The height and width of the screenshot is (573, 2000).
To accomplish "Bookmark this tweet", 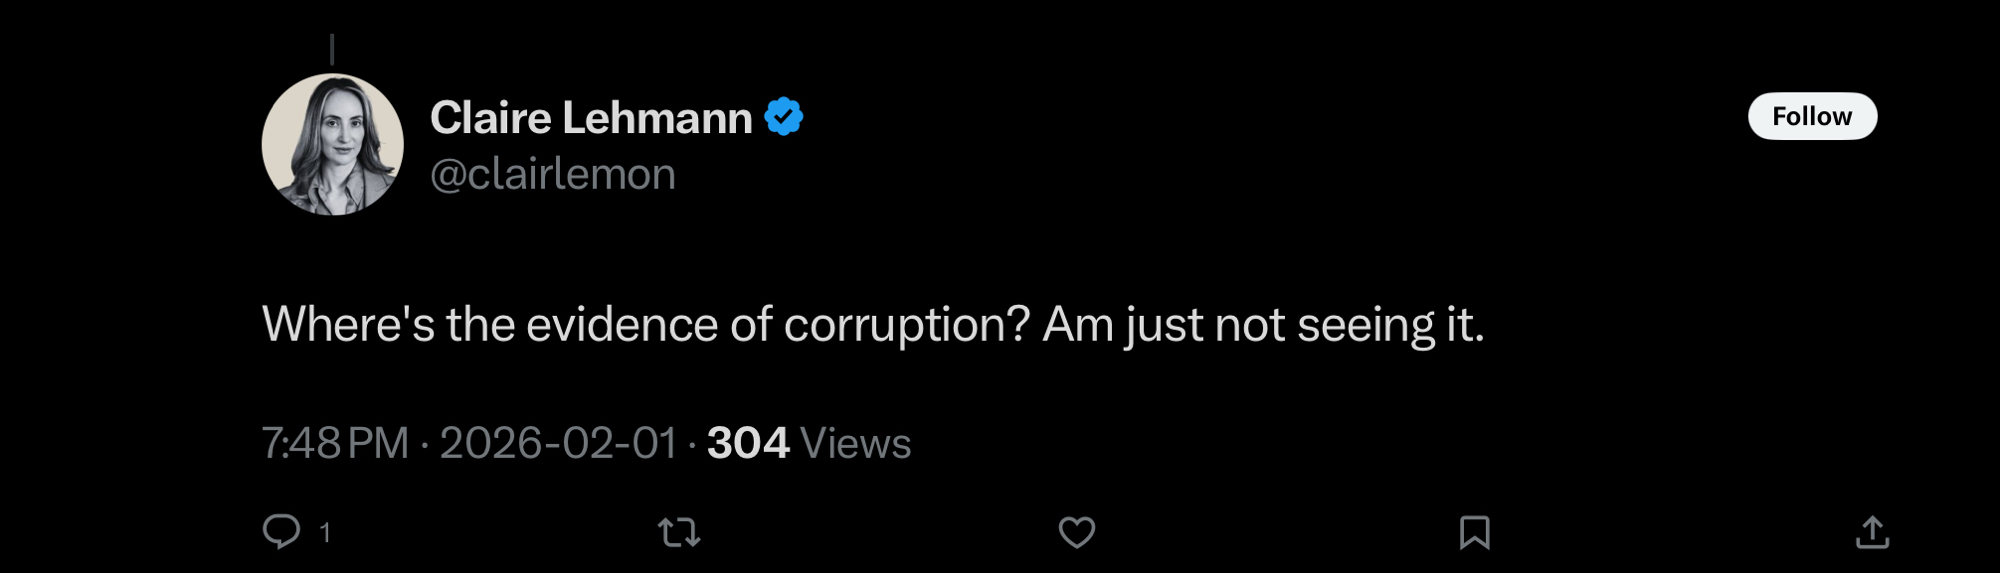I will (x=1474, y=532).
